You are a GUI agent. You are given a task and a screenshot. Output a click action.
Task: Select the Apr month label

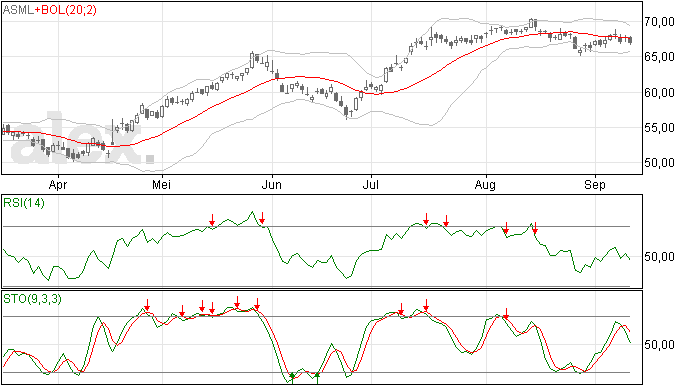58,185
